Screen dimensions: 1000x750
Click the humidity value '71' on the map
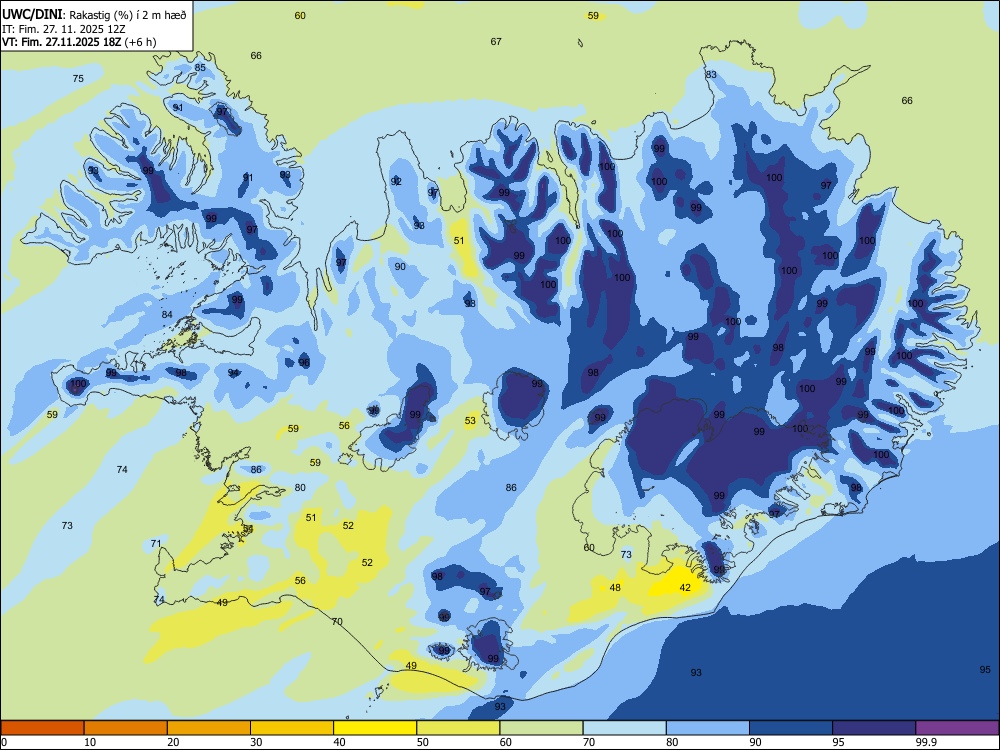[156, 543]
